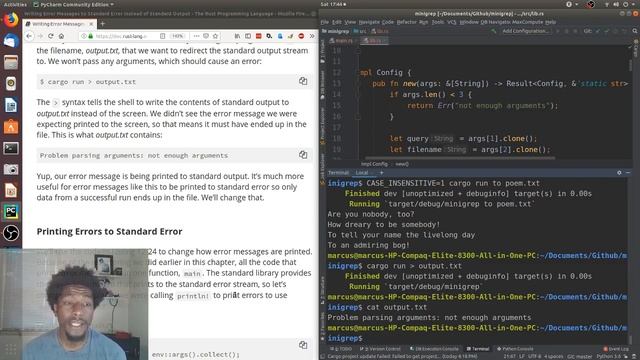This screenshot has height=360, width=640.
Task: Expand the Firefox toolbar overflow chevron
Action: 312,36
